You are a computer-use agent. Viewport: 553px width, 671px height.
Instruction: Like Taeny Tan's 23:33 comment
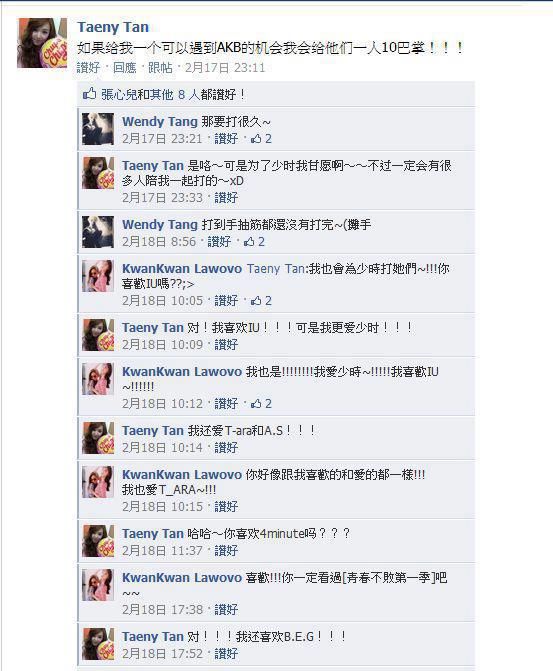click(x=226, y=198)
